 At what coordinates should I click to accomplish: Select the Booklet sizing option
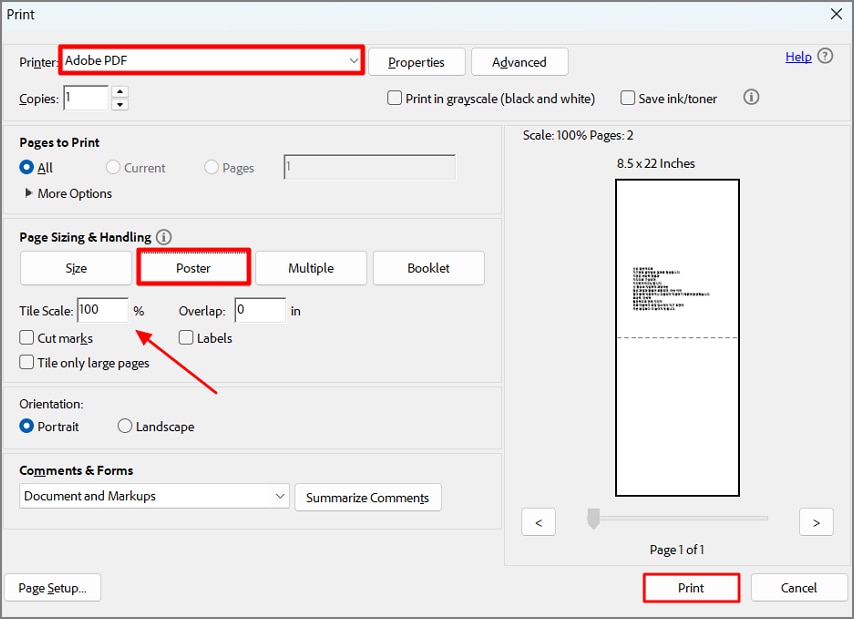[x=428, y=268]
